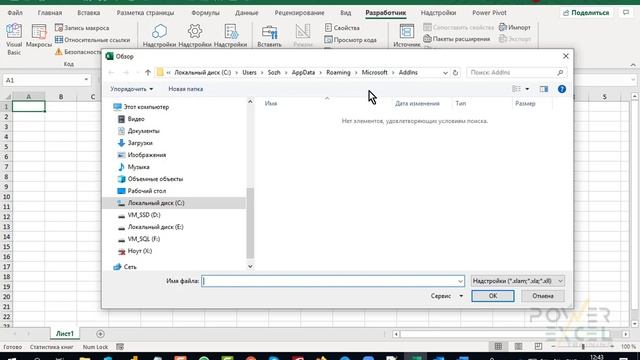Sort by Имя column header
The image size is (640, 360).
tap(271, 104)
